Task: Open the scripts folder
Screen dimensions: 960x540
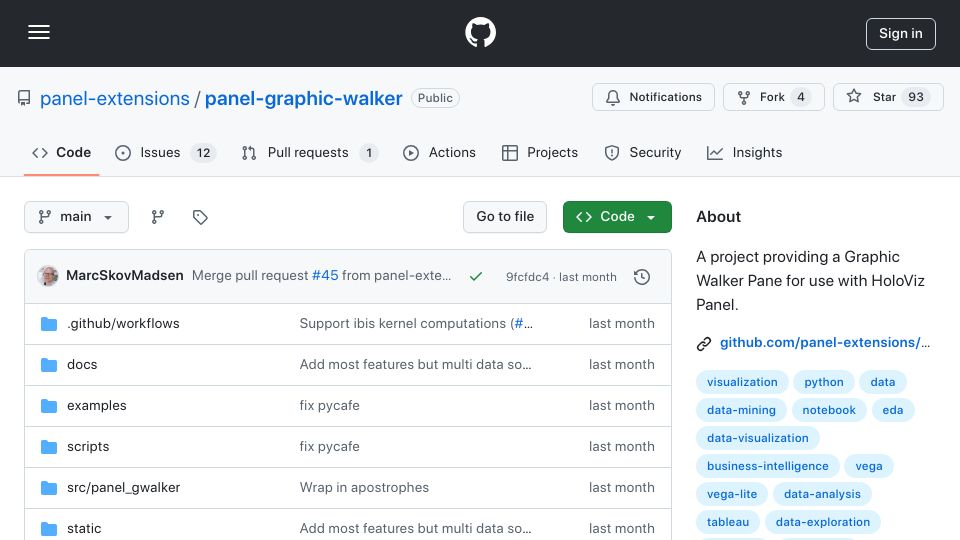Action: point(88,446)
